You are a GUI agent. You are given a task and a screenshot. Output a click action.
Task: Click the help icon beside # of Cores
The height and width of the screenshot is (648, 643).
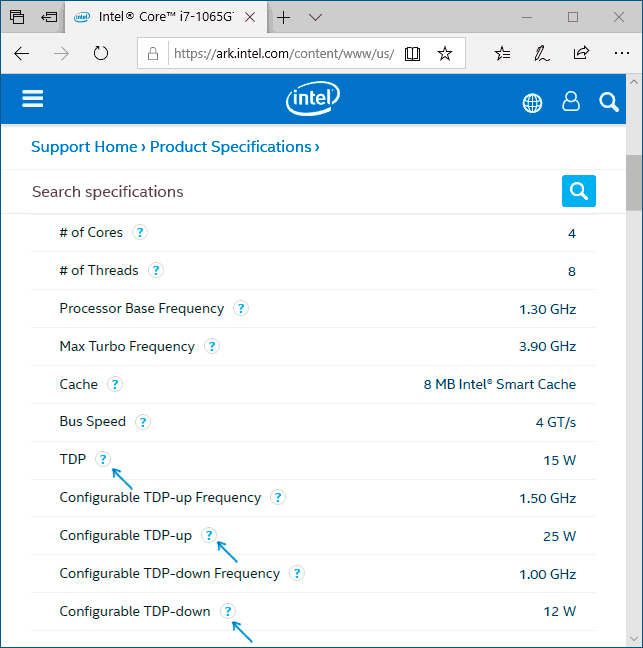(140, 232)
